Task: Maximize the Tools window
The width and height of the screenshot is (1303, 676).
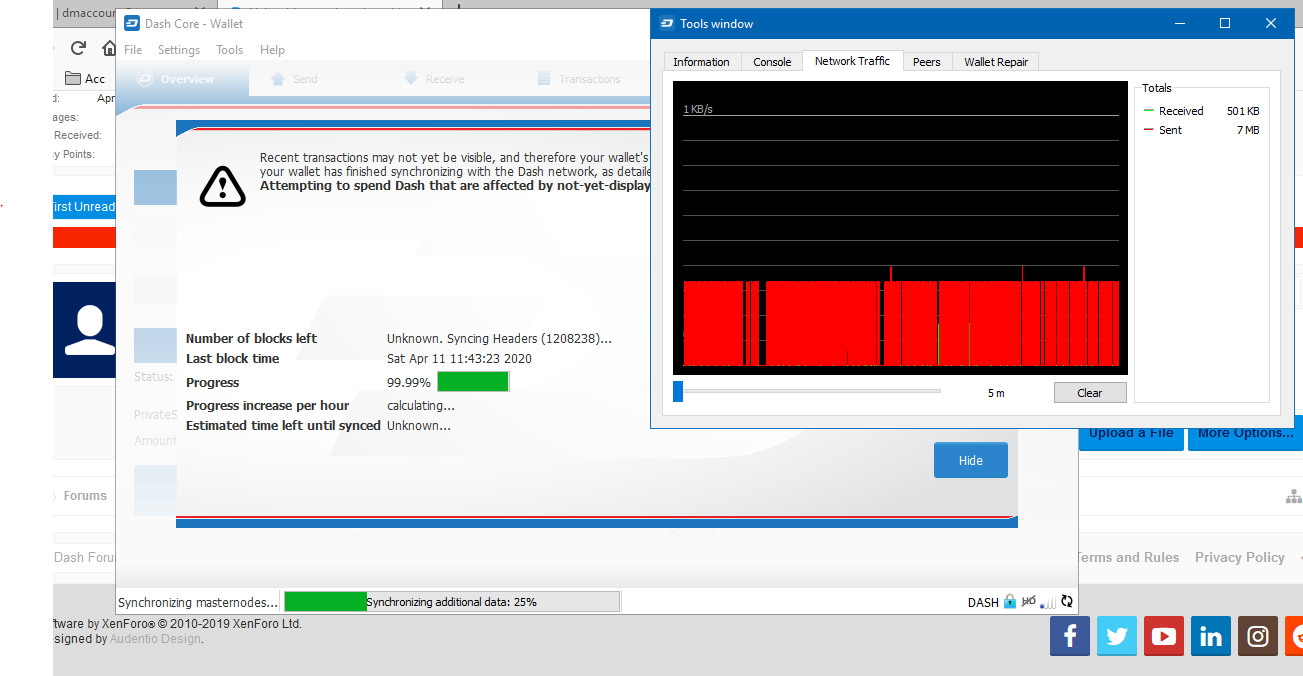Action: tap(1225, 23)
